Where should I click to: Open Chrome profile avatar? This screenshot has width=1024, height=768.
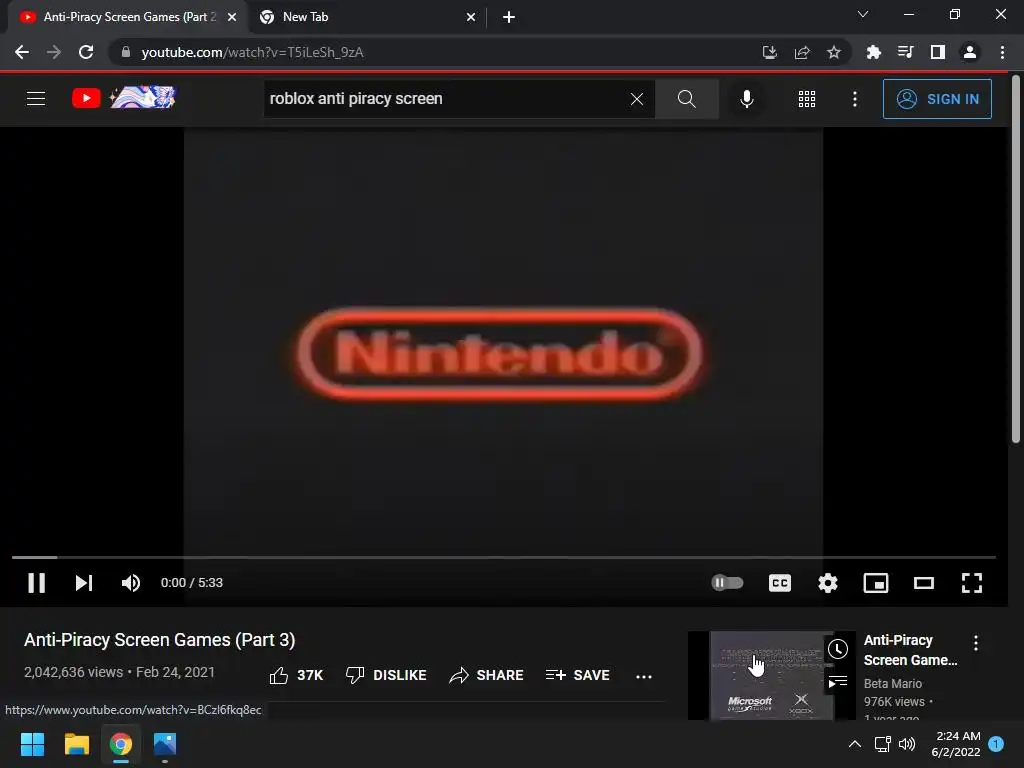coord(970,52)
